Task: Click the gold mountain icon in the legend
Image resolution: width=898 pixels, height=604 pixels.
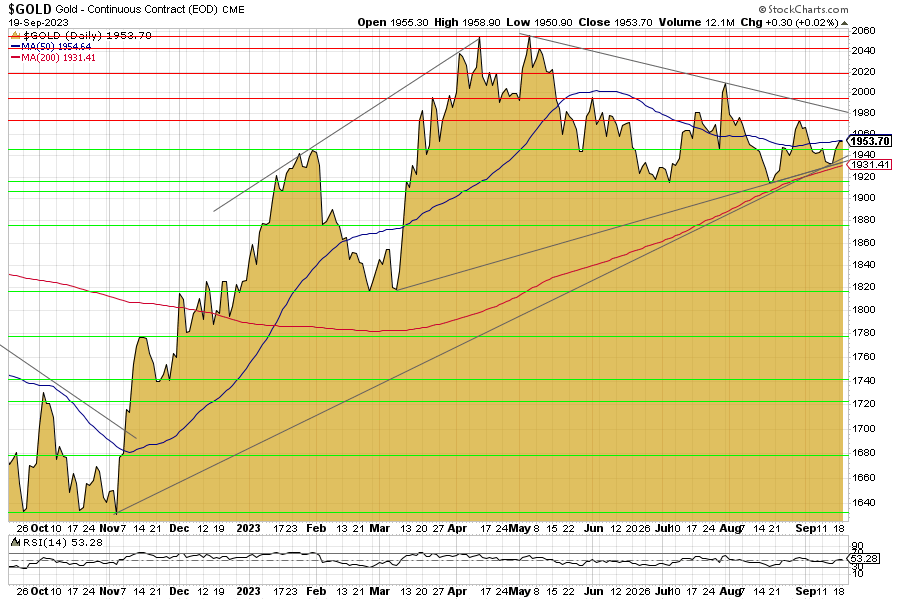Action: click(x=15, y=35)
